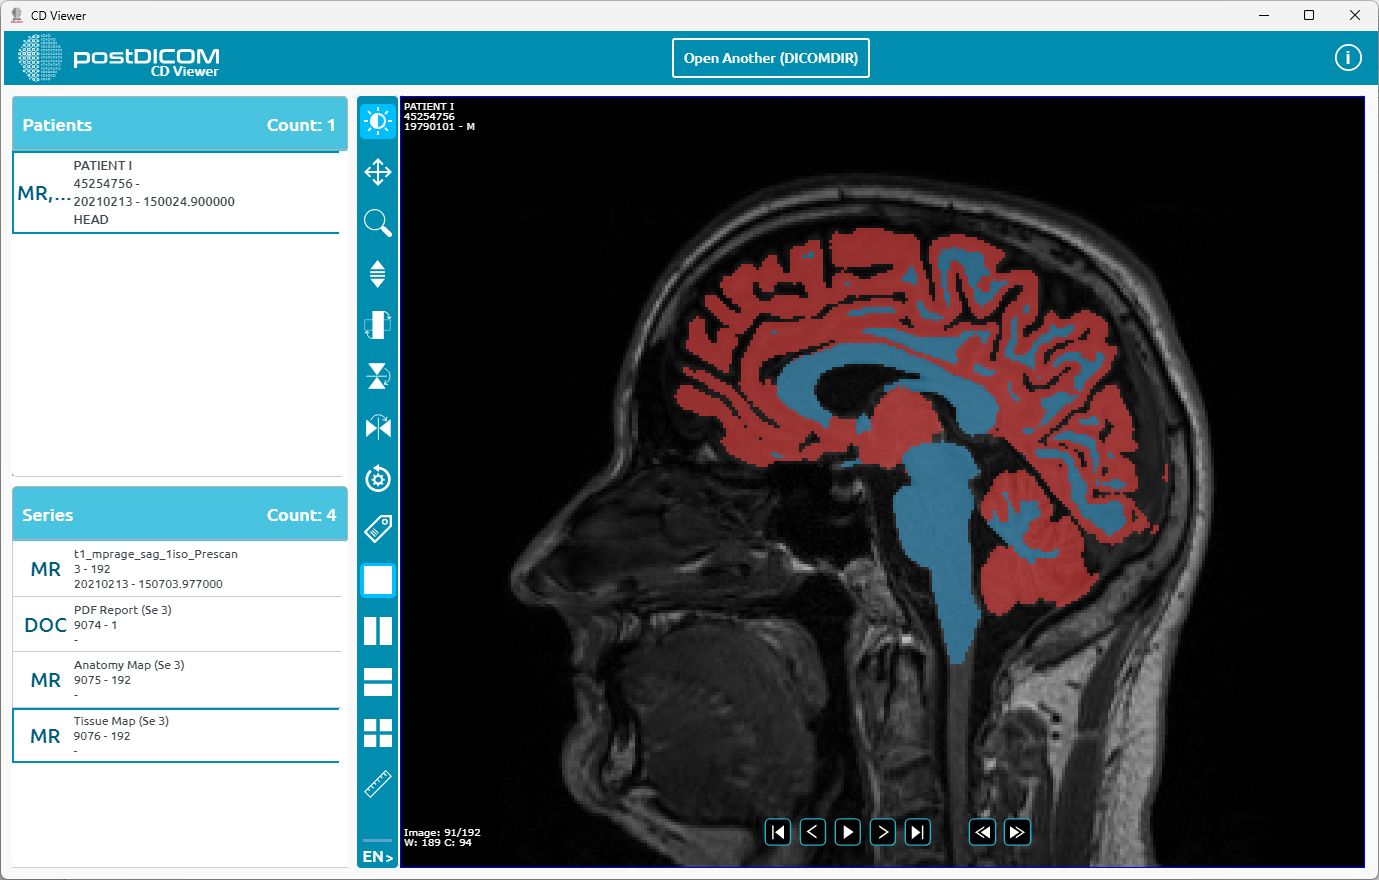This screenshot has height=880, width=1379.
Task: Select the Rotate tool
Action: click(x=377, y=479)
